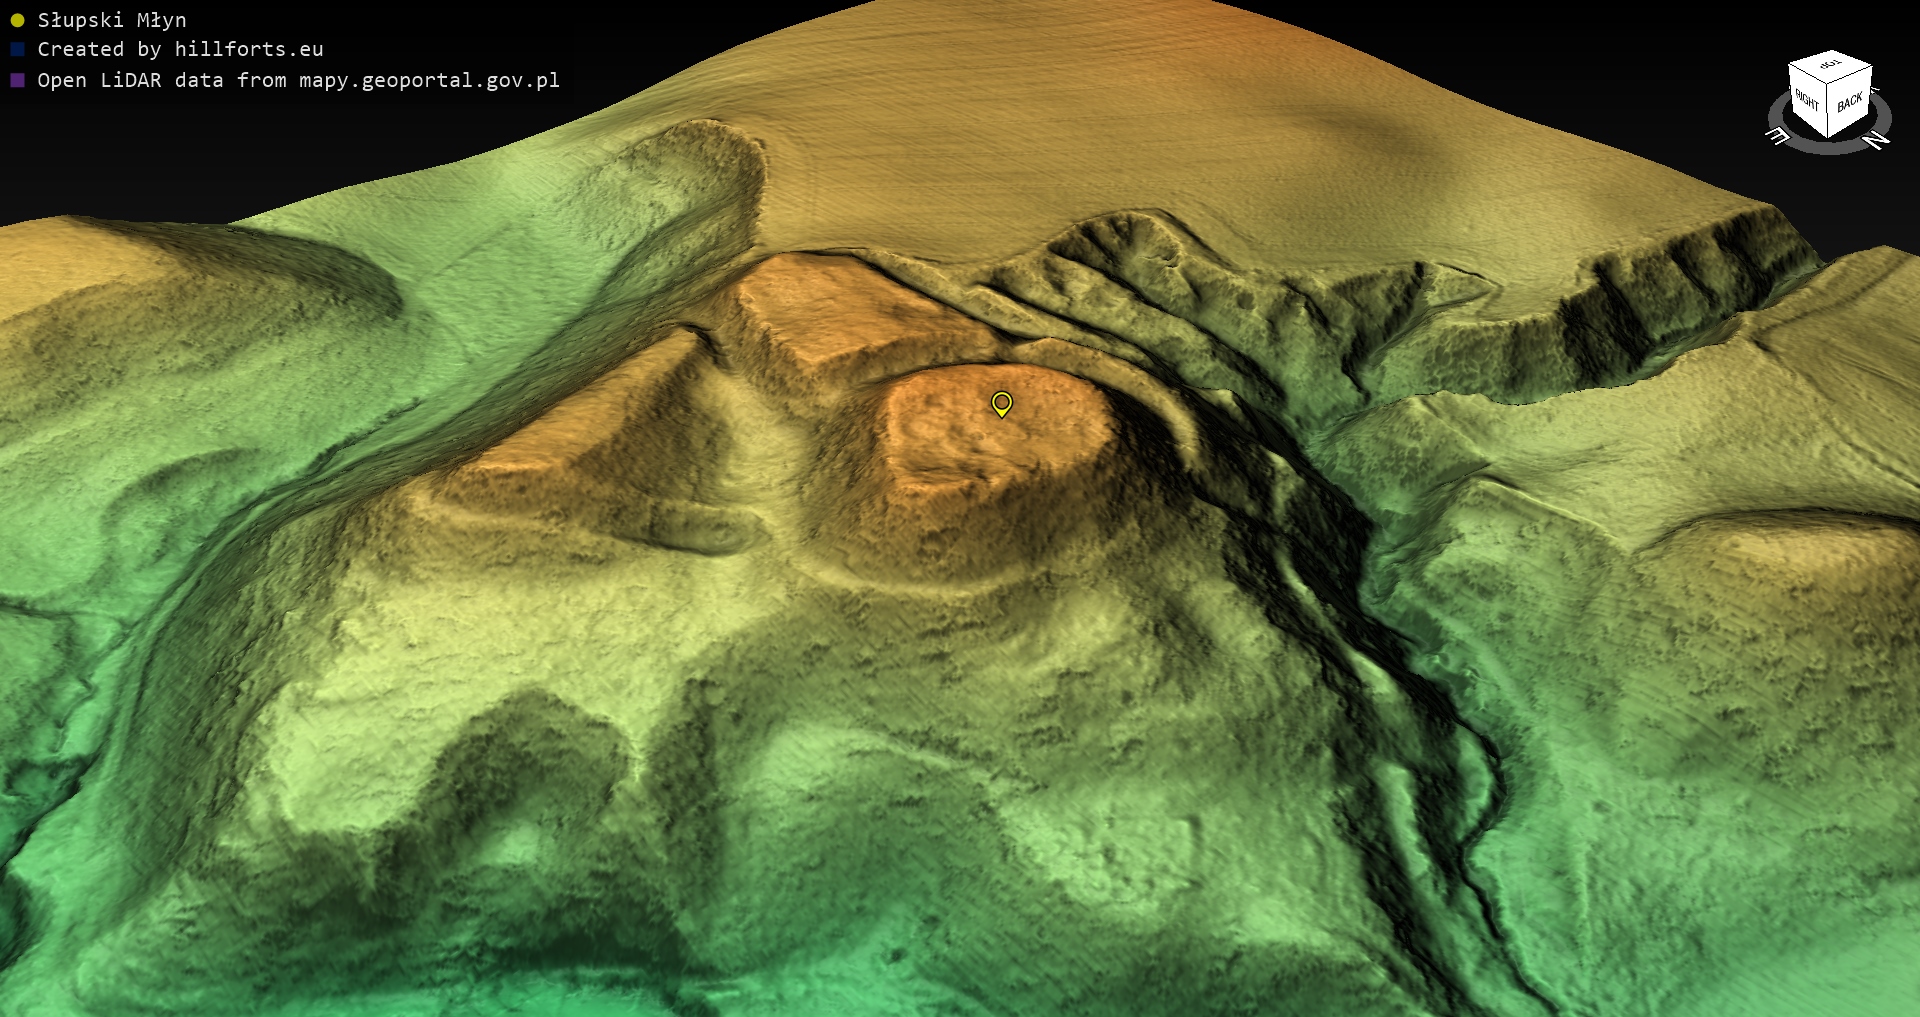Click cube edge between TOP and RIGHT faces

point(1808,76)
